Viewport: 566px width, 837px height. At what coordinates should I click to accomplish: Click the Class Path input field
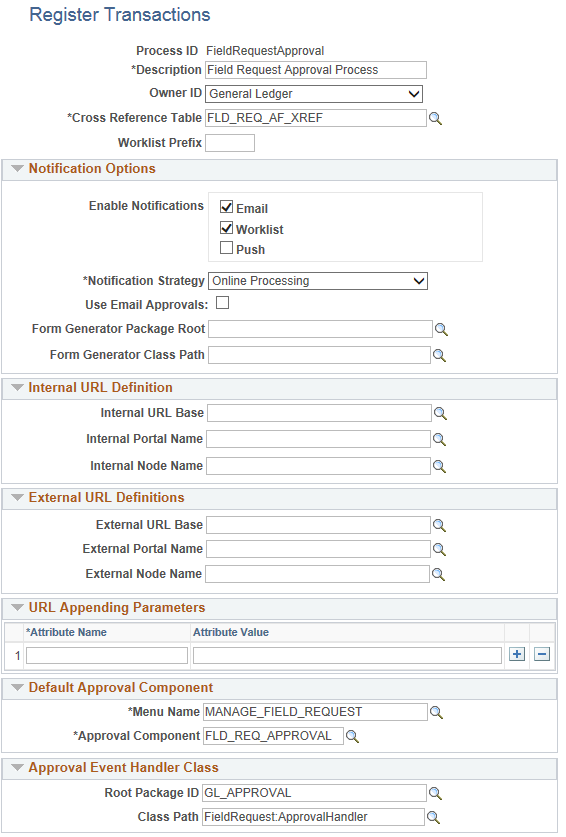pos(313,817)
